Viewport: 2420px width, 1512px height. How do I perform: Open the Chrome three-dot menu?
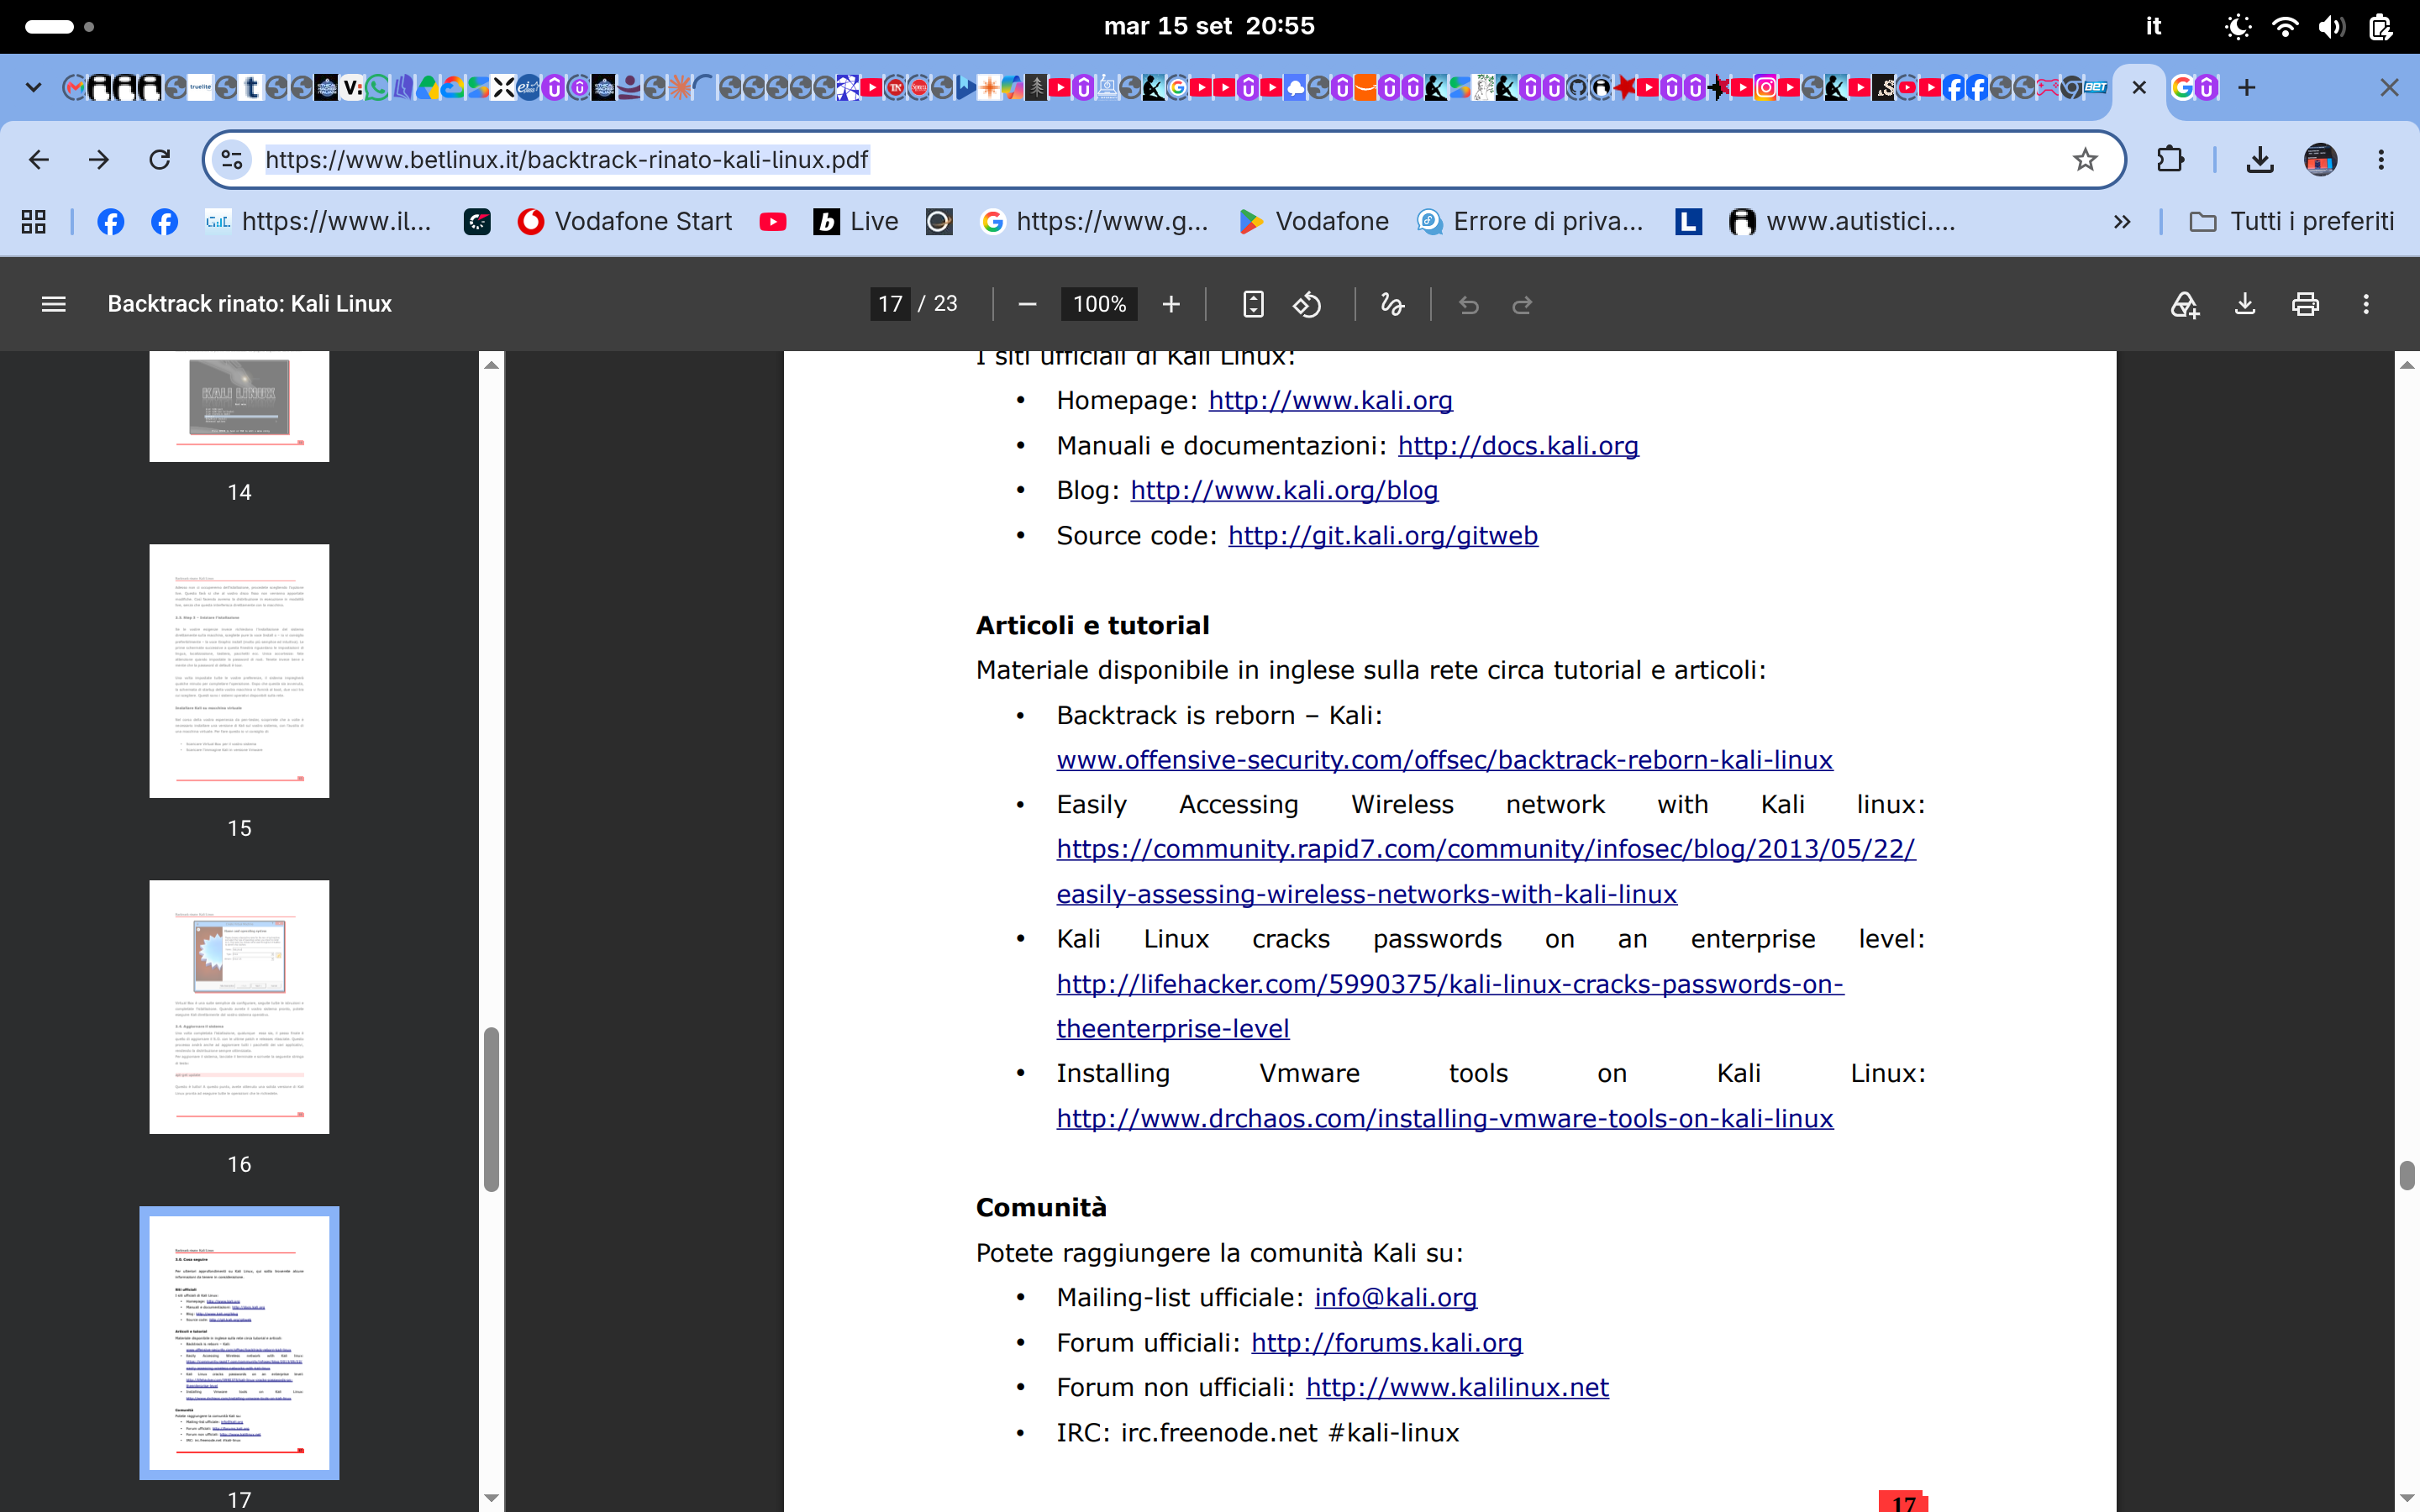pyautogui.click(x=2381, y=159)
